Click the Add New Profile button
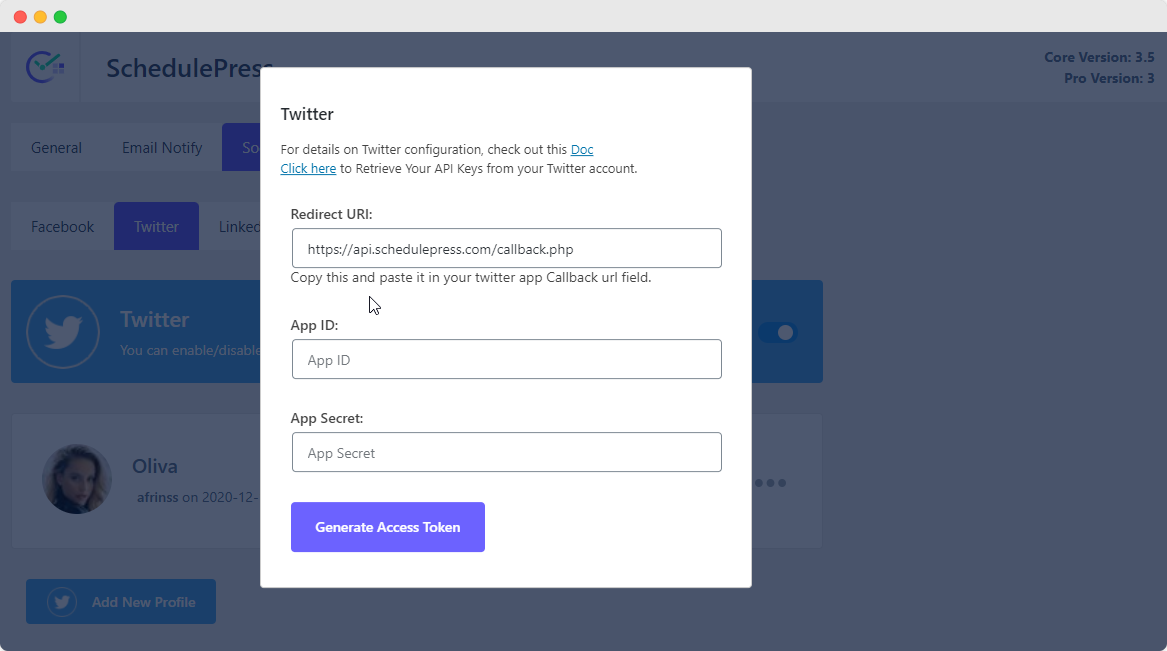Screen dimensions: 1167x651 (121, 602)
